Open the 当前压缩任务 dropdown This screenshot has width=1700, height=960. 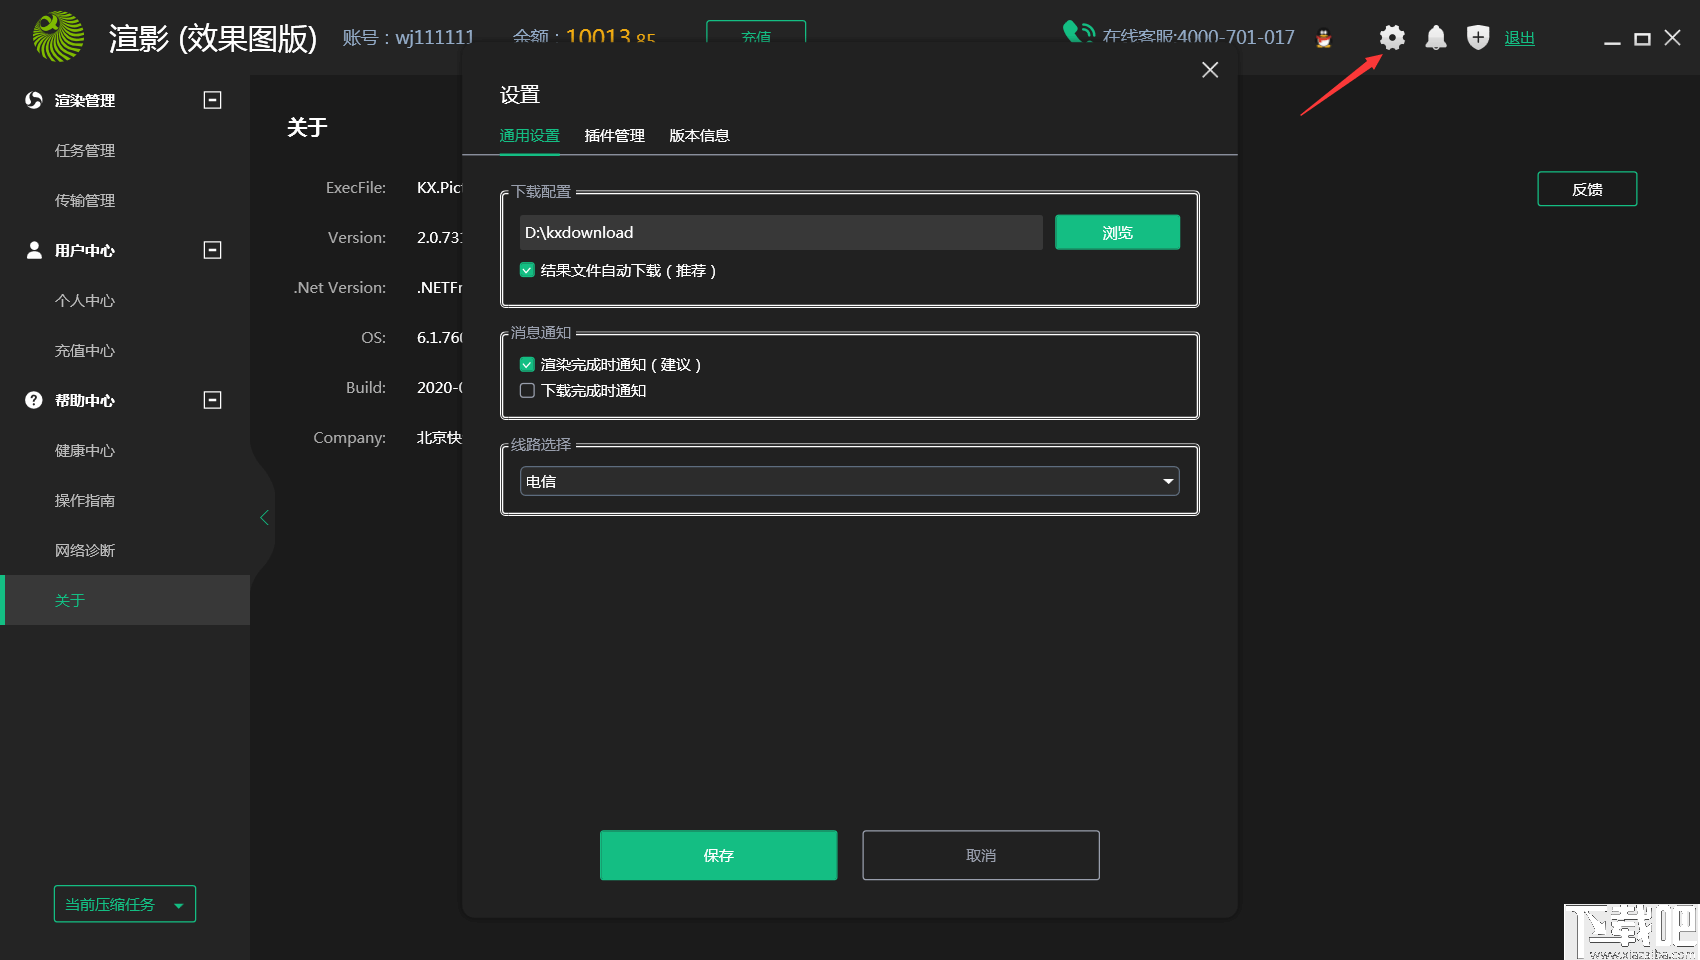[125, 904]
